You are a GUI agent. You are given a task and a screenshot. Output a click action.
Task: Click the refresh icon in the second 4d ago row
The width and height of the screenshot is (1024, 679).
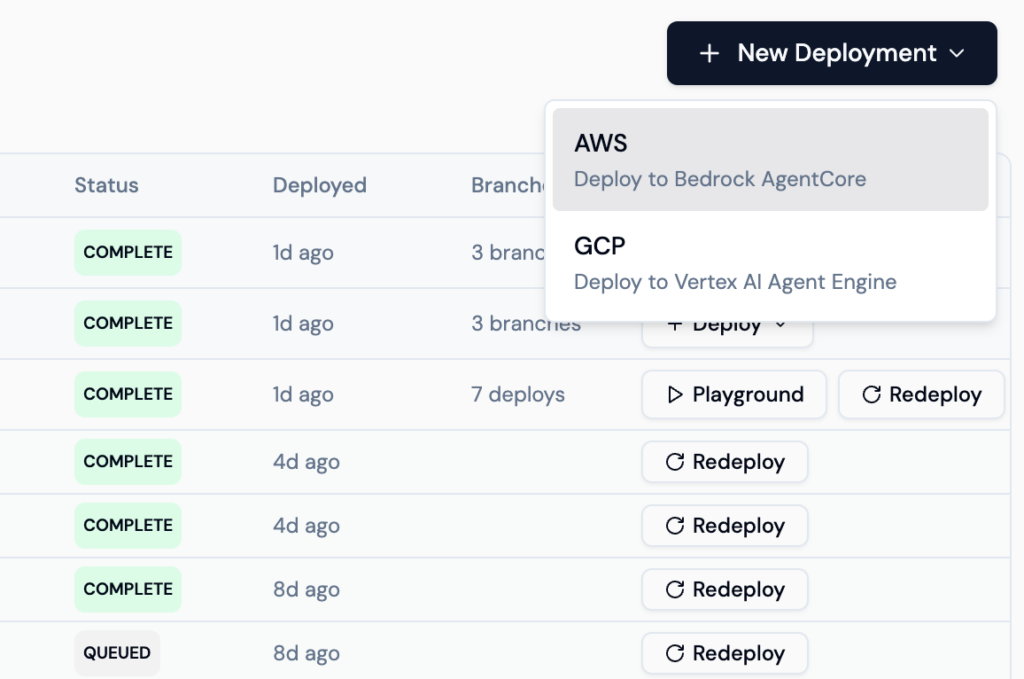click(x=675, y=526)
